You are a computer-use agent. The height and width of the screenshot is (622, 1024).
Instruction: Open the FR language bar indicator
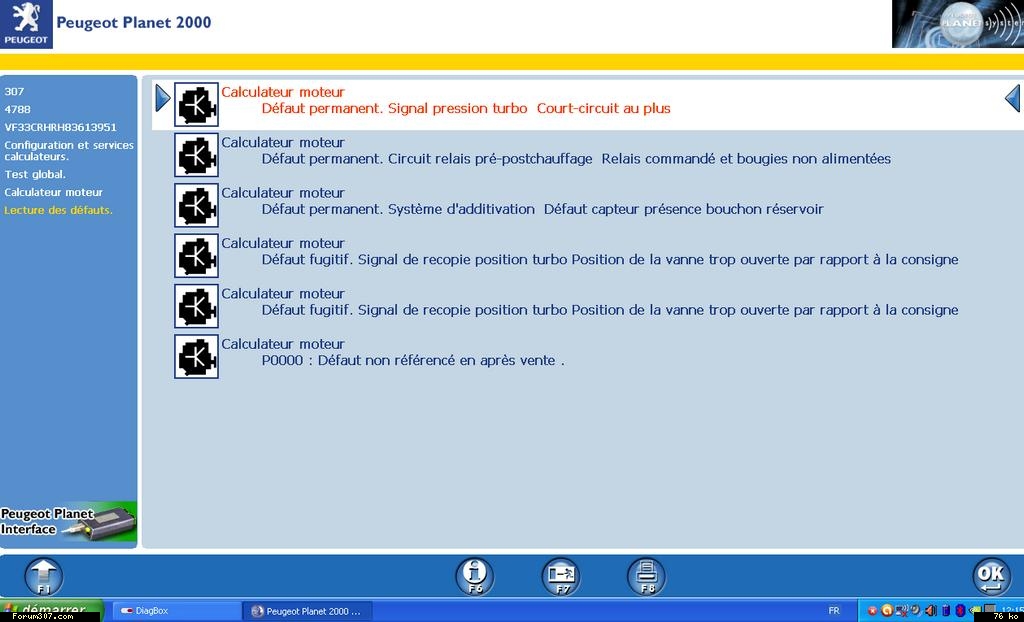(834, 611)
